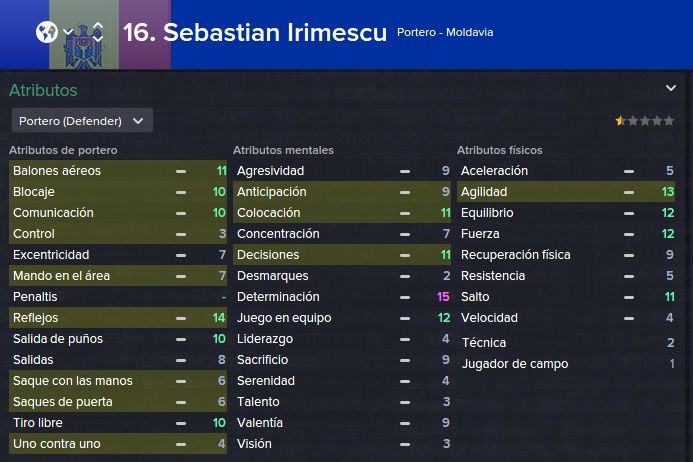Click the Atributos section heading
This screenshot has width=693, height=462.
pyautogui.click(x=43, y=90)
